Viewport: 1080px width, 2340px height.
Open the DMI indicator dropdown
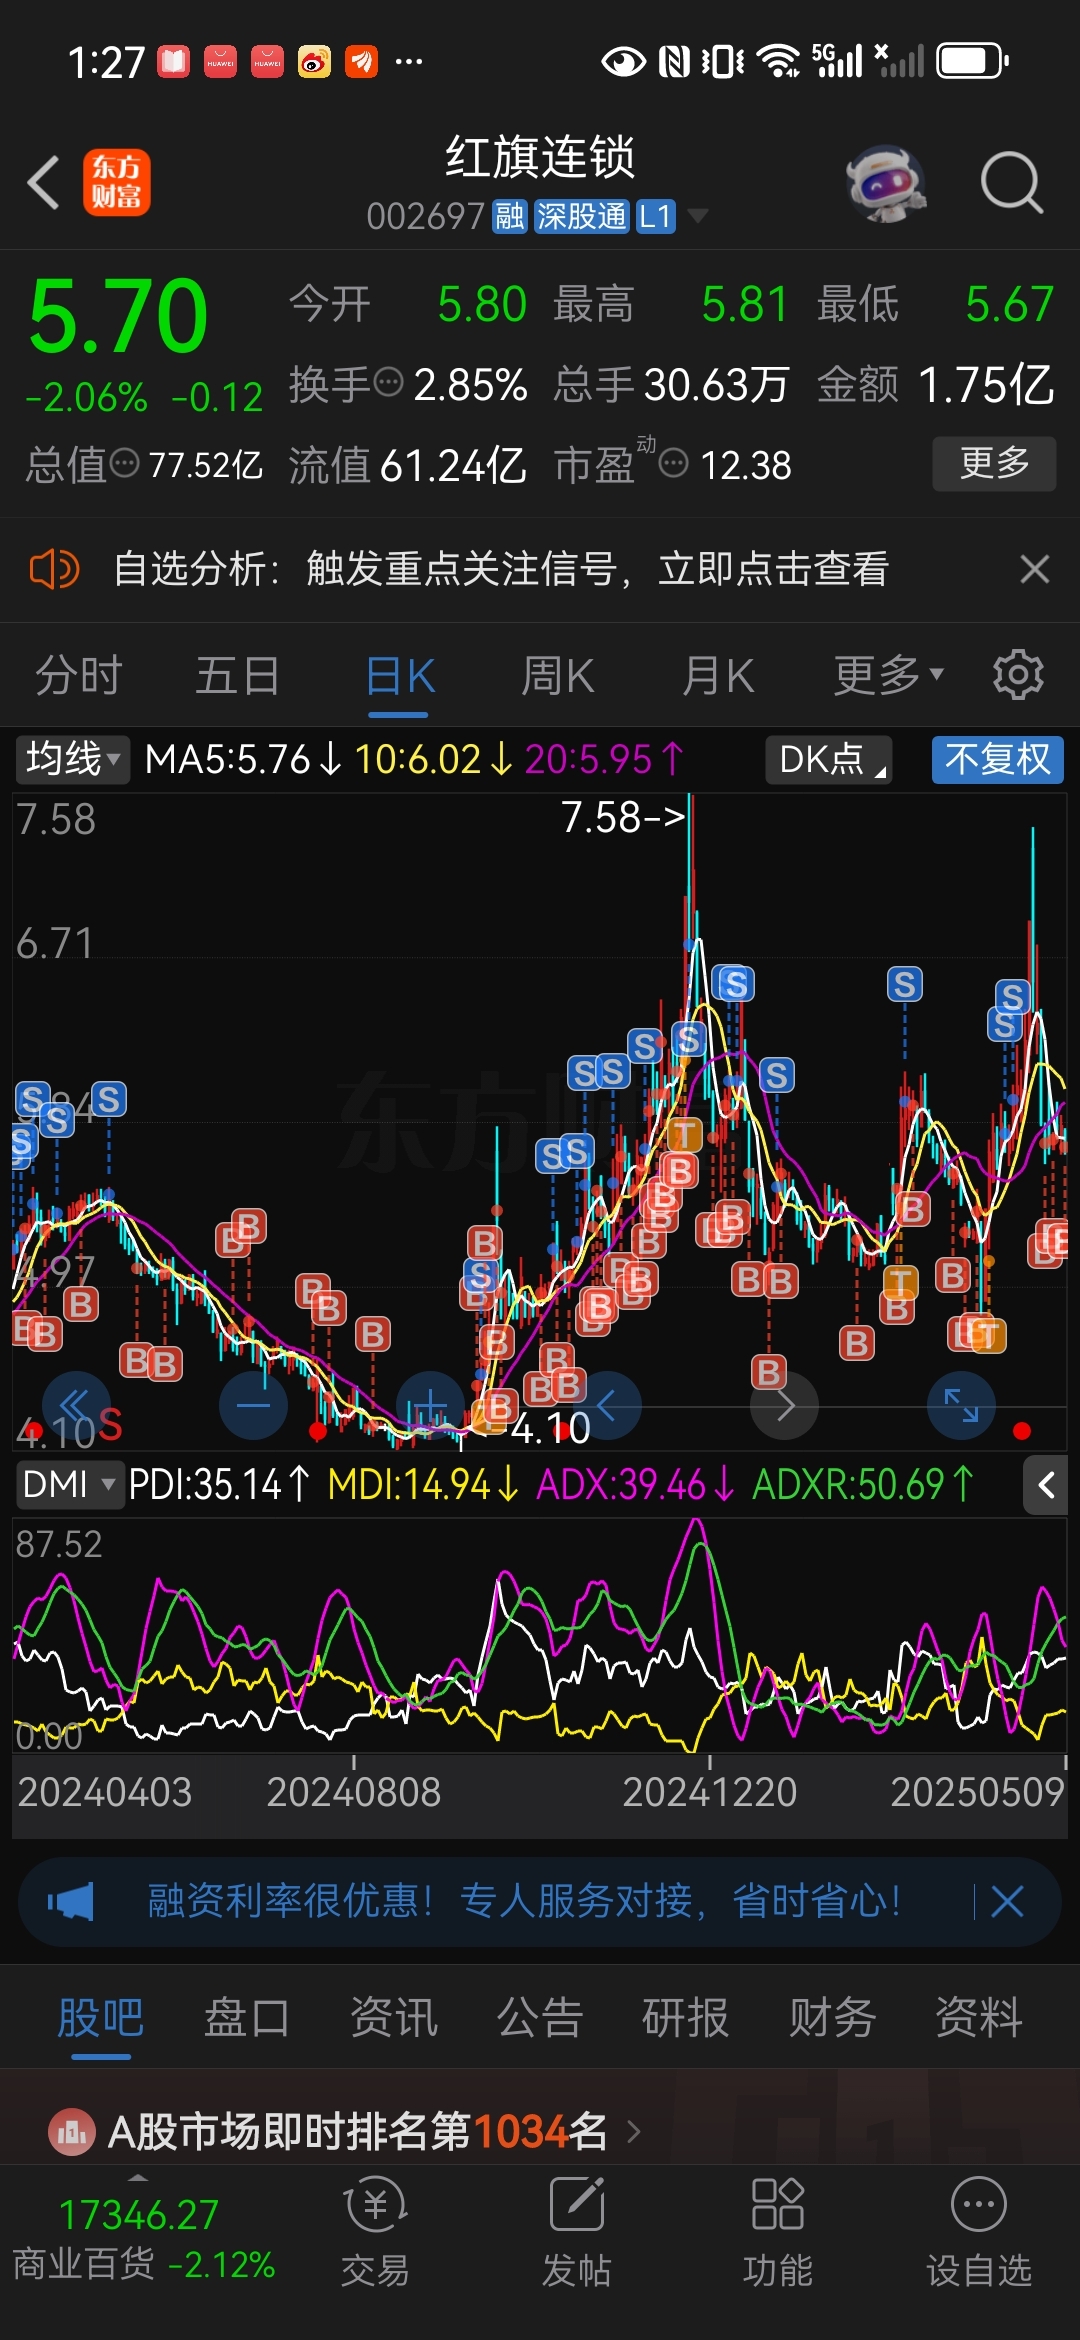click(x=69, y=1484)
